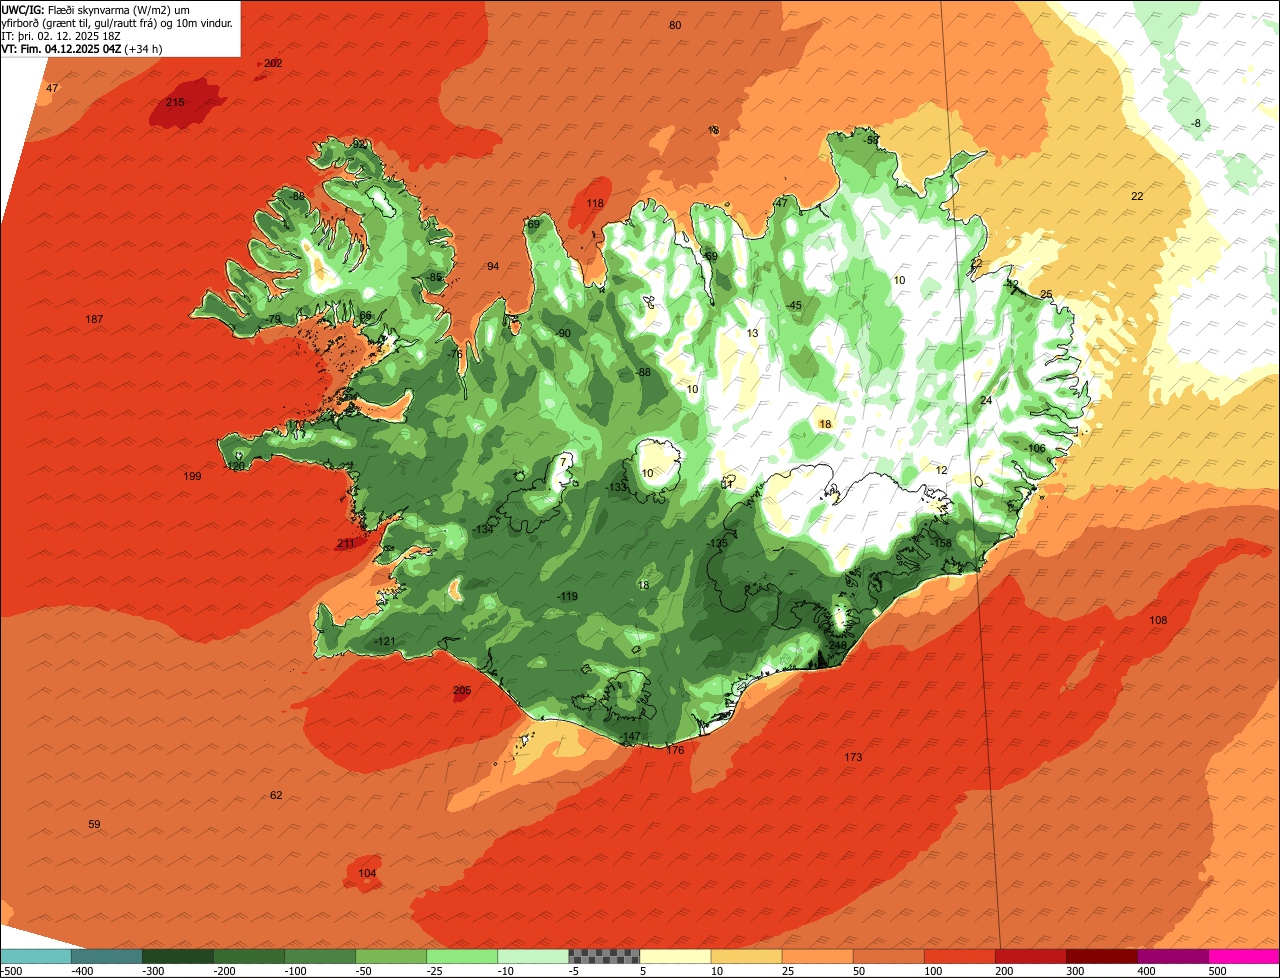The image size is (1280, 978).
Task: Click the '-100' legend label
Action: click(x=294, y=971)
